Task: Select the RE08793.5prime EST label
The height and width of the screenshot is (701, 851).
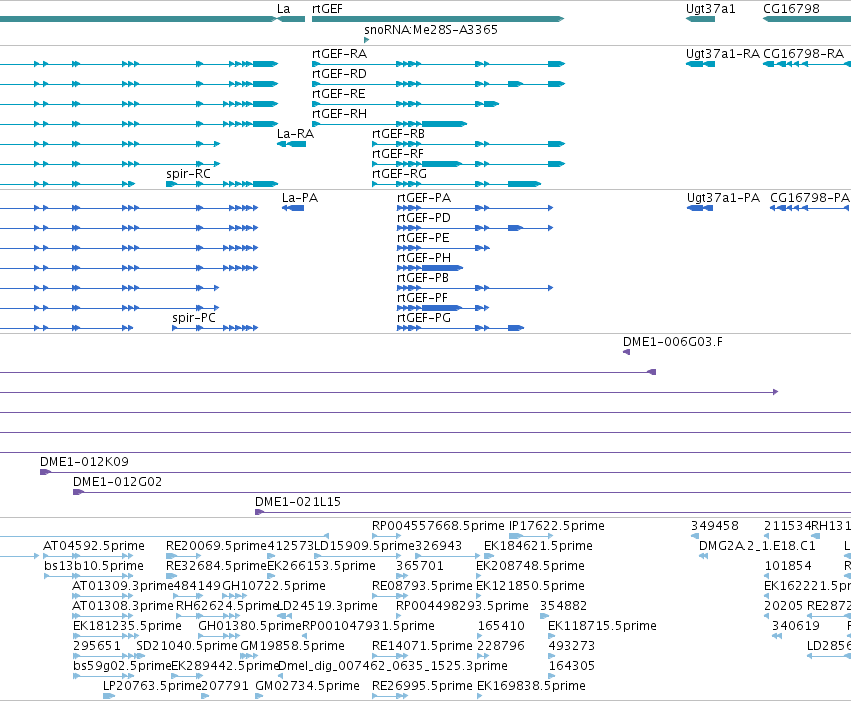Action: 422,586
